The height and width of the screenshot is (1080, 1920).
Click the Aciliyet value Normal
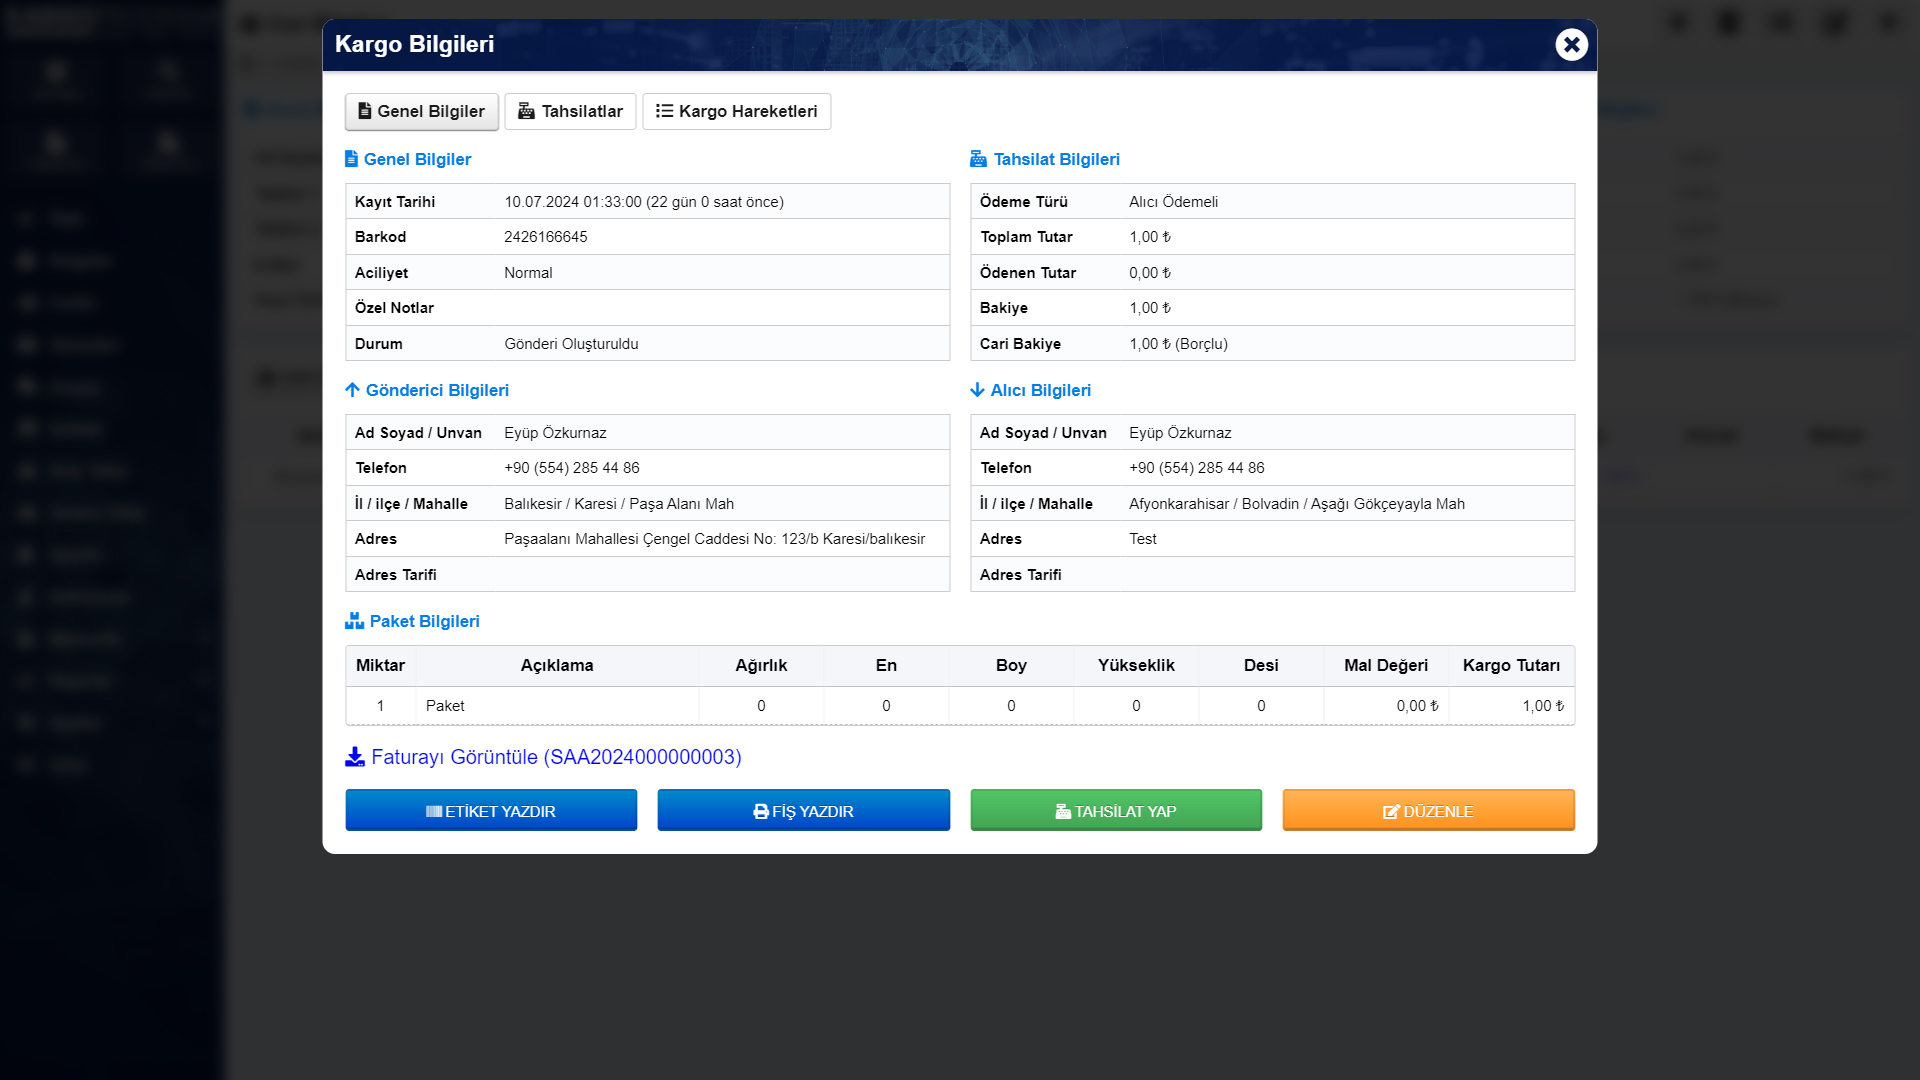click(528, 273)
